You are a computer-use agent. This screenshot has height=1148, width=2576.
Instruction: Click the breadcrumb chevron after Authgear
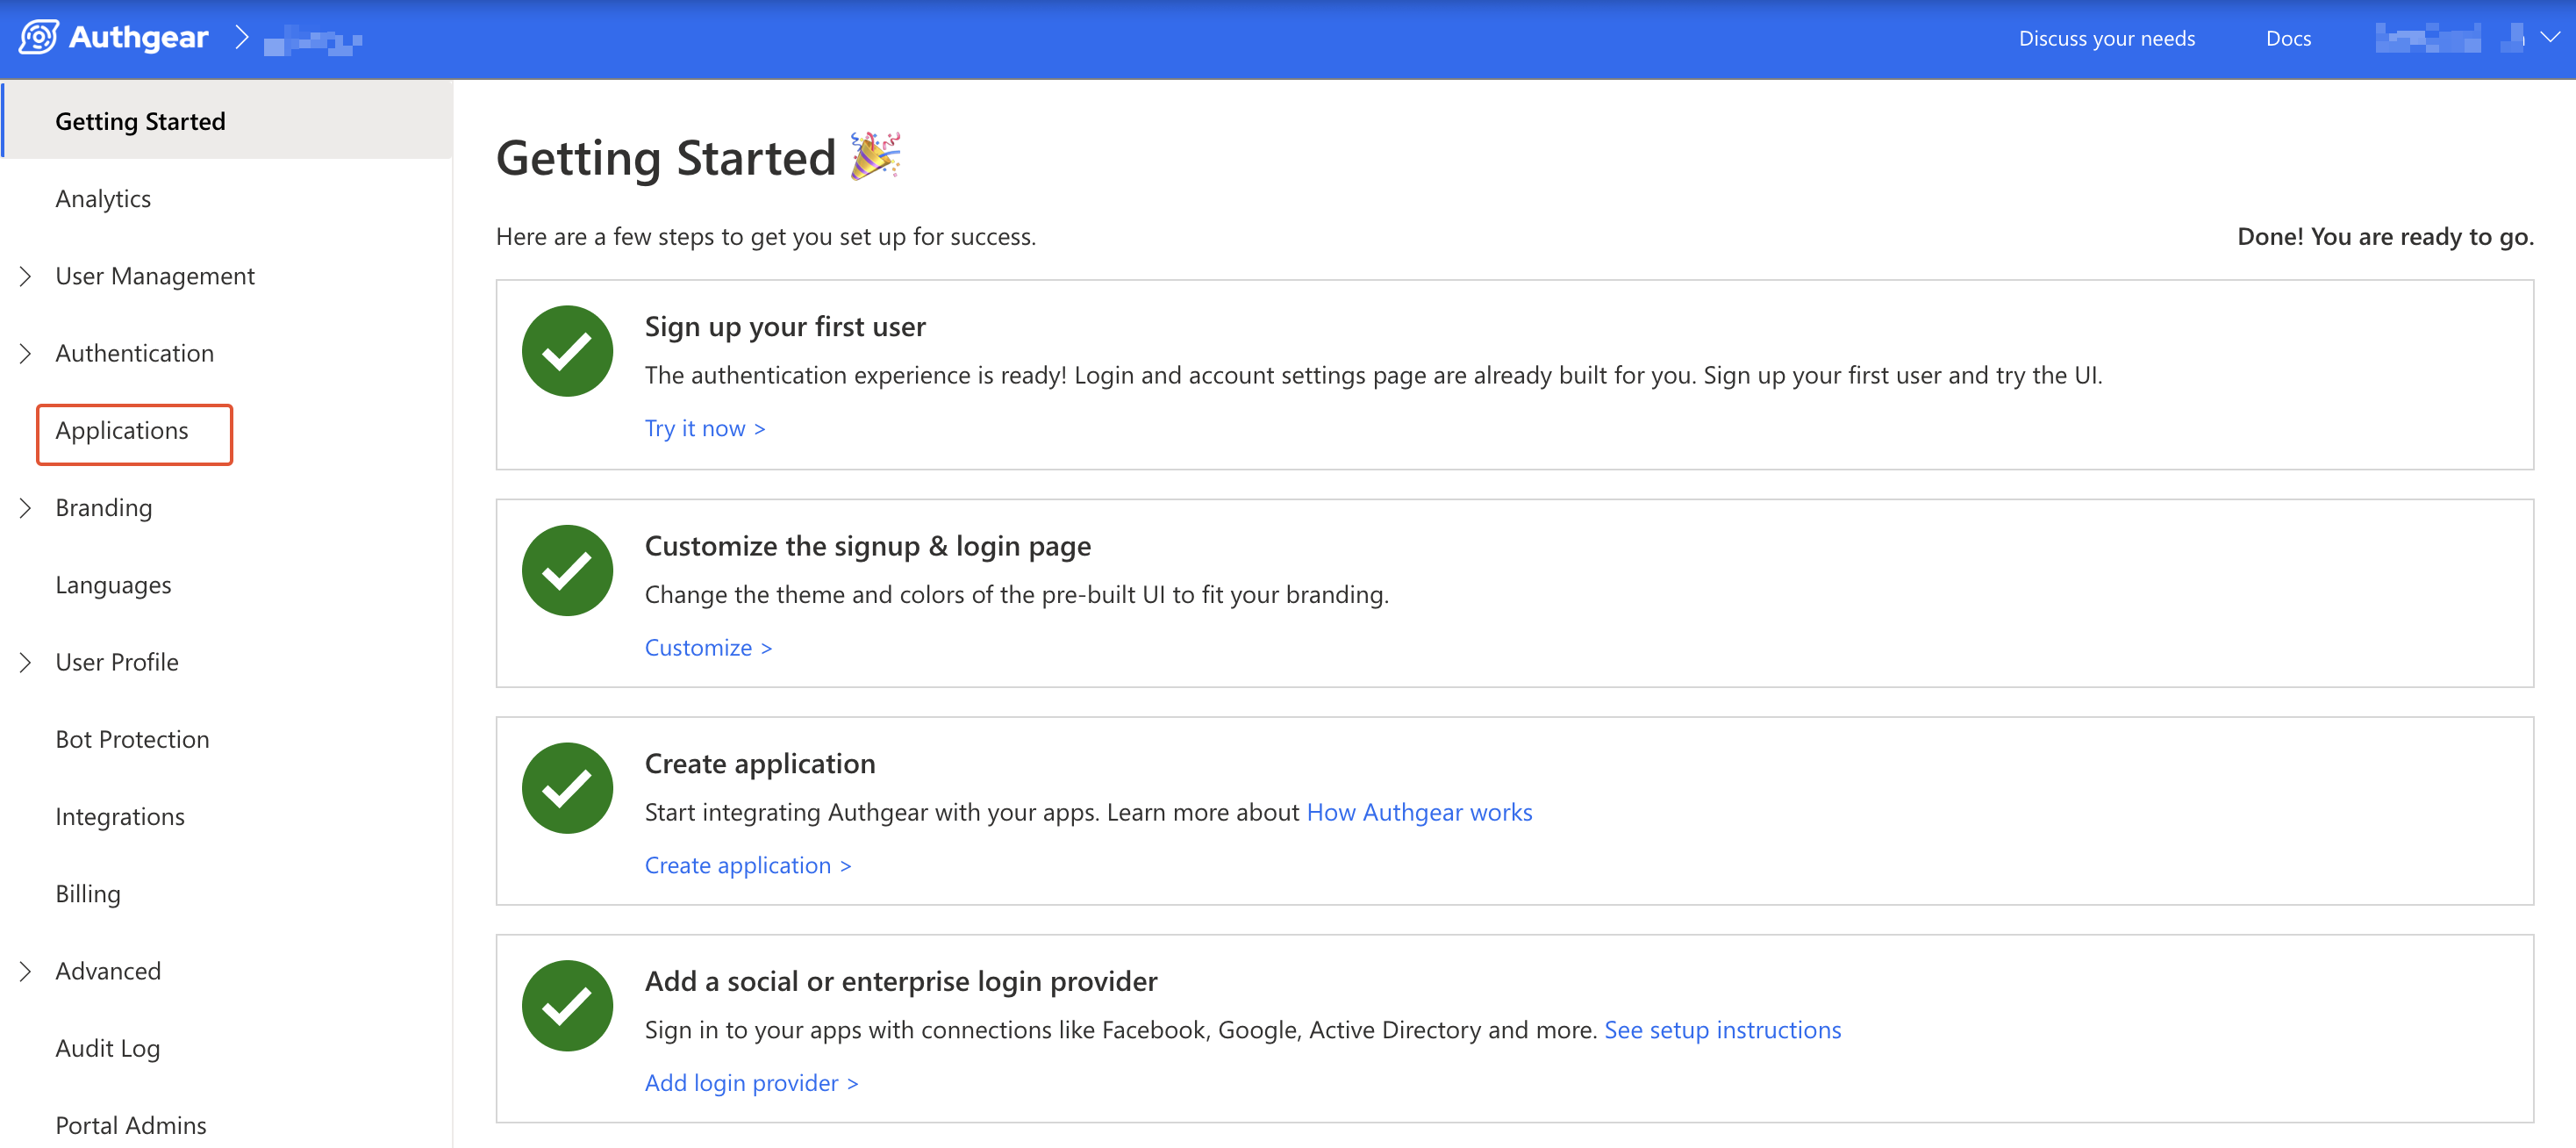[241, 38]
